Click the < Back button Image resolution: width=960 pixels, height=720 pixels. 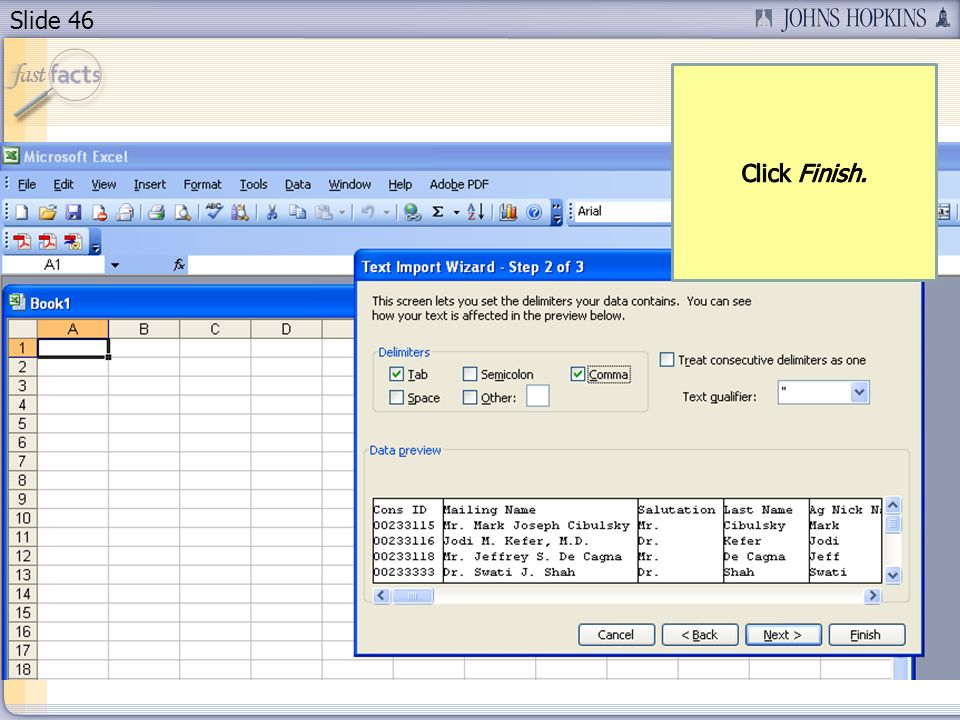coord(700,635)
